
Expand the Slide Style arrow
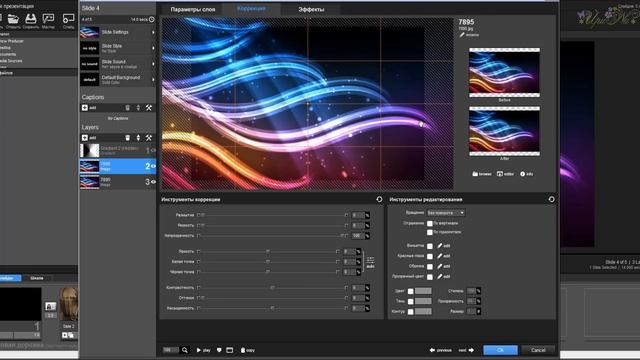point(153,48)
